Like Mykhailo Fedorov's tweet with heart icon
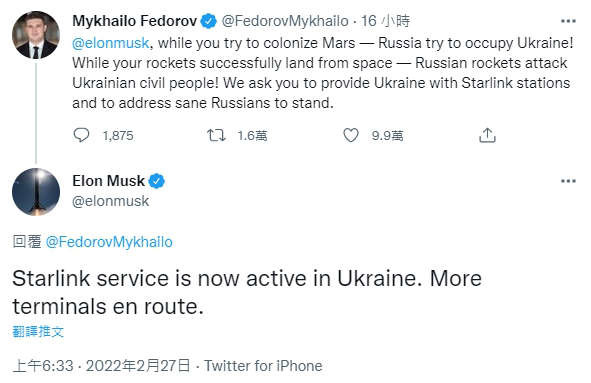591x383 pixels. tap(351, 135)
